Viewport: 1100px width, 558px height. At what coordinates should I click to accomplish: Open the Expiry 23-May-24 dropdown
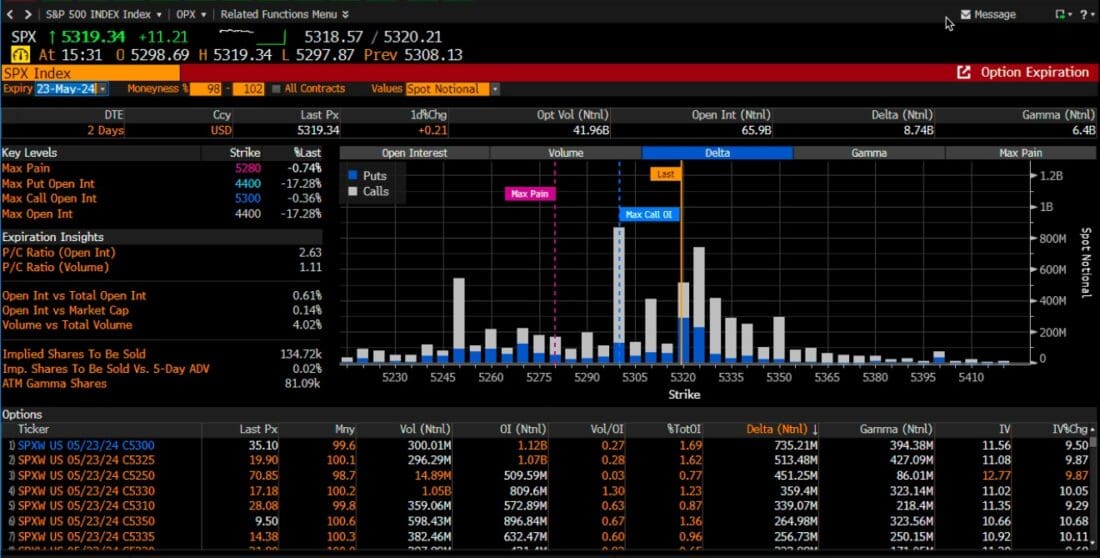(70, 89)
